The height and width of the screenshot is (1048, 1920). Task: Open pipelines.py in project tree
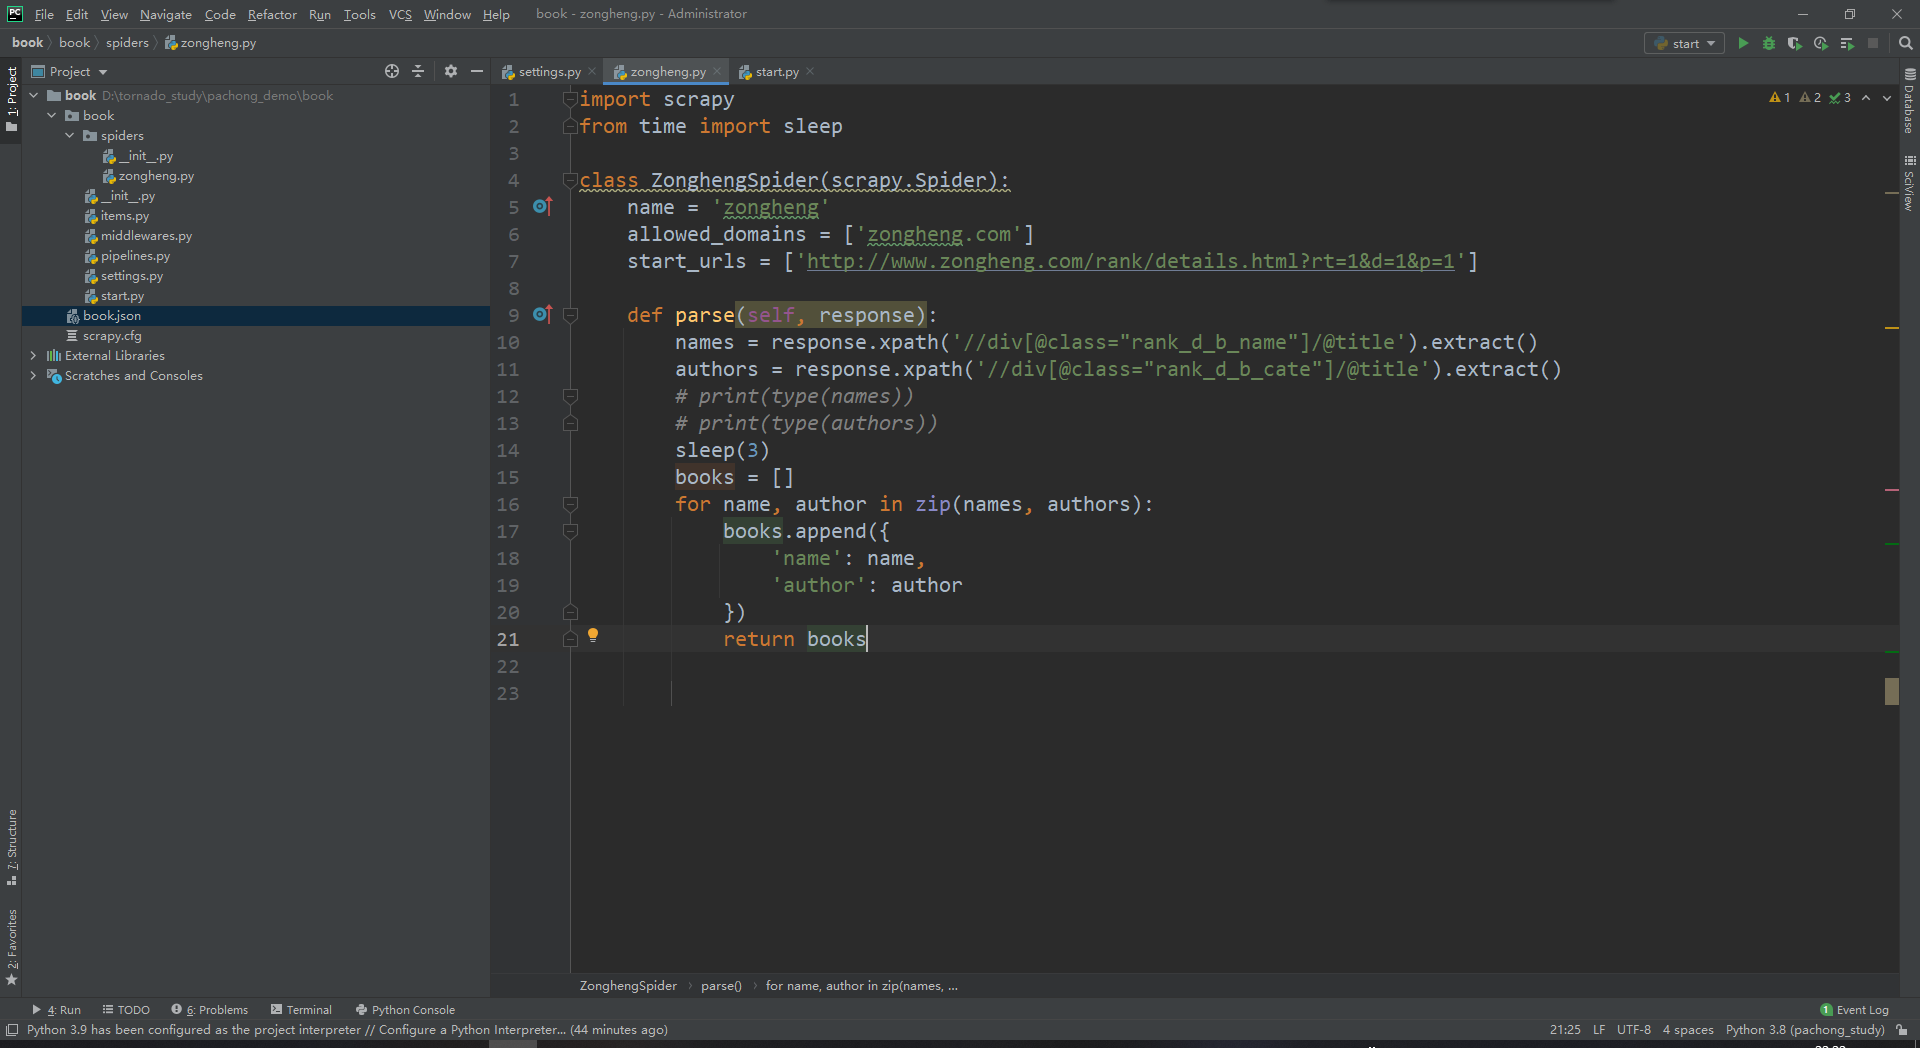135,256
